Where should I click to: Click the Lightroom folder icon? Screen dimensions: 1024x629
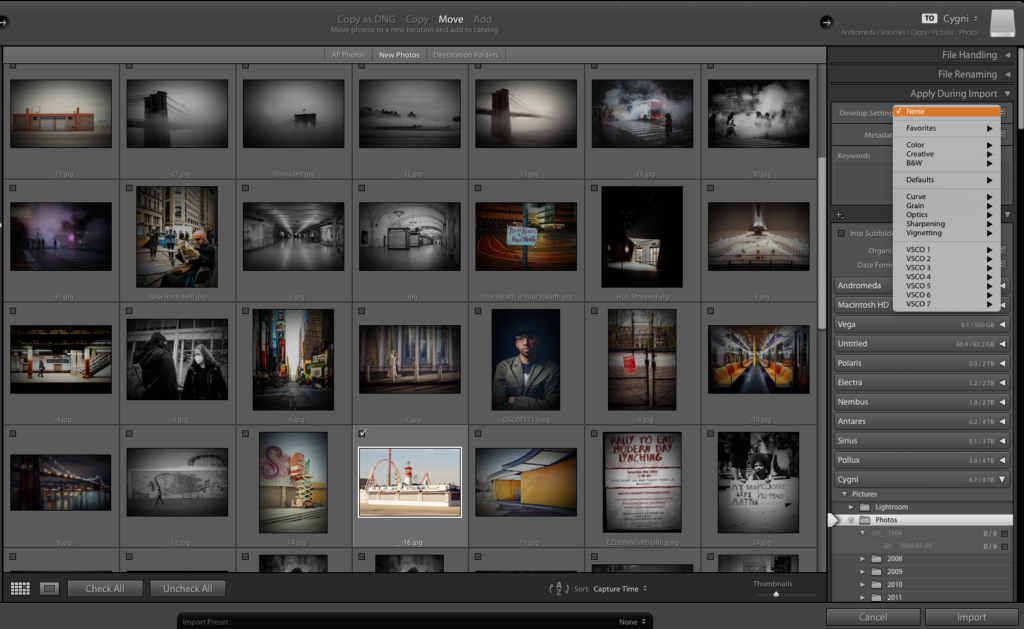865,507
